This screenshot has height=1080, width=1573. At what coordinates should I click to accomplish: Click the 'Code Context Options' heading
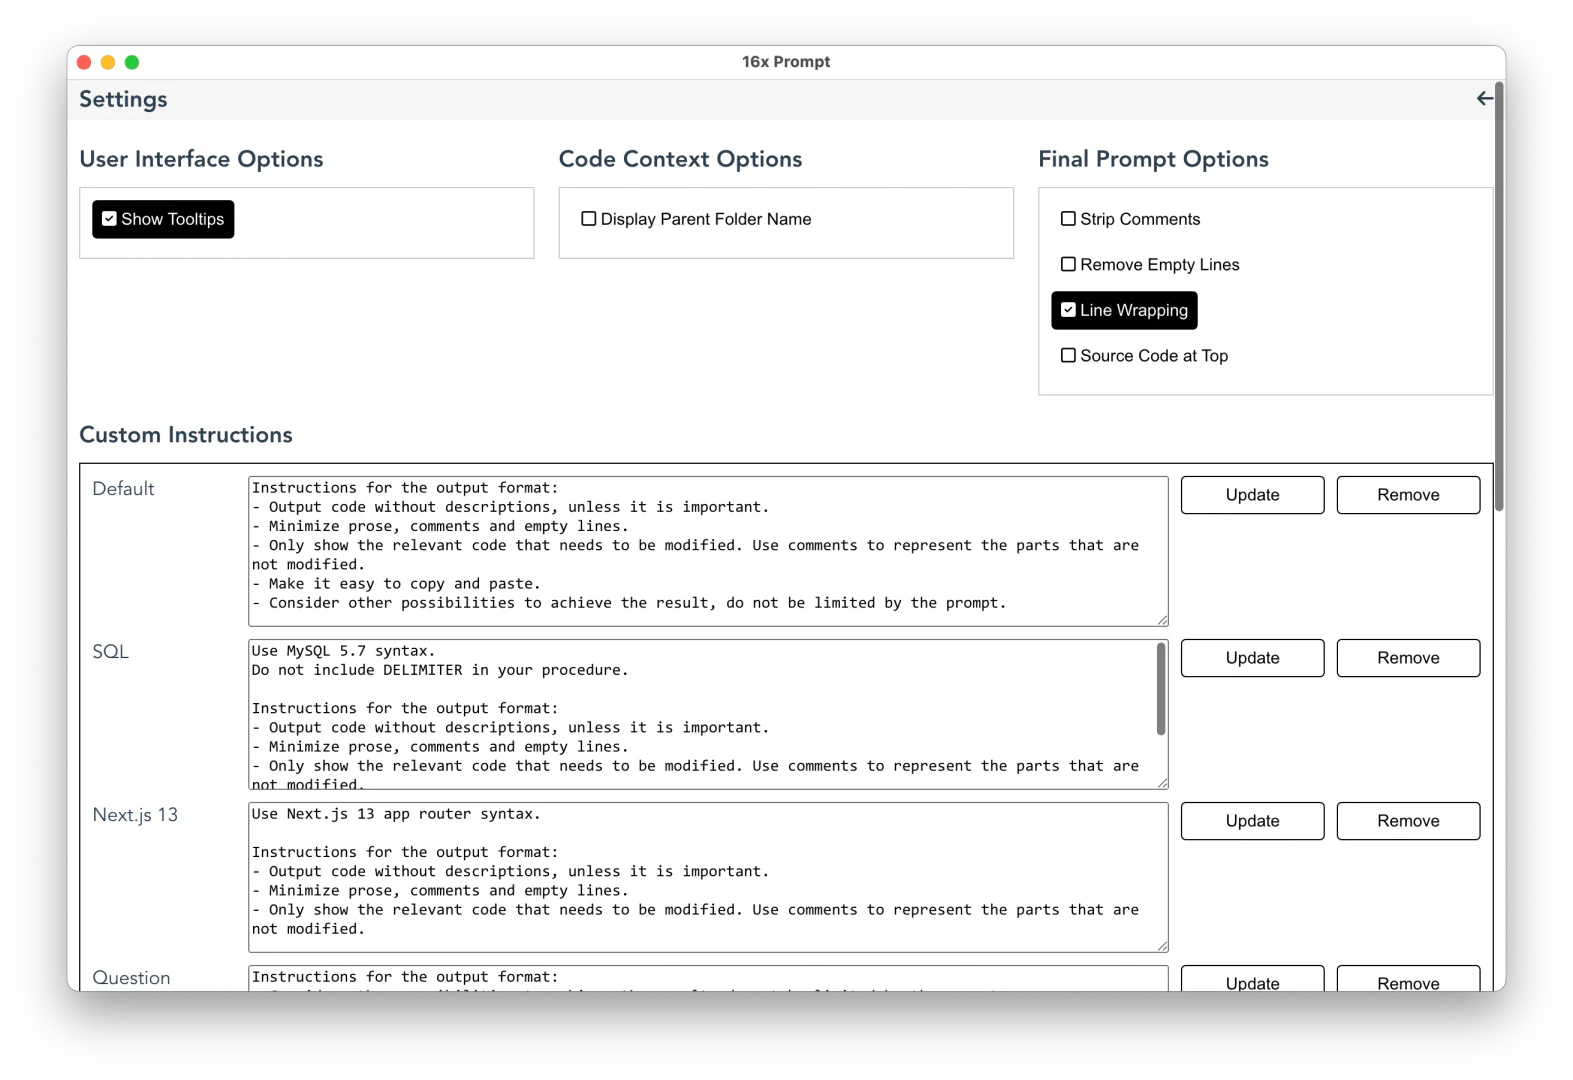tap(680, 159)
